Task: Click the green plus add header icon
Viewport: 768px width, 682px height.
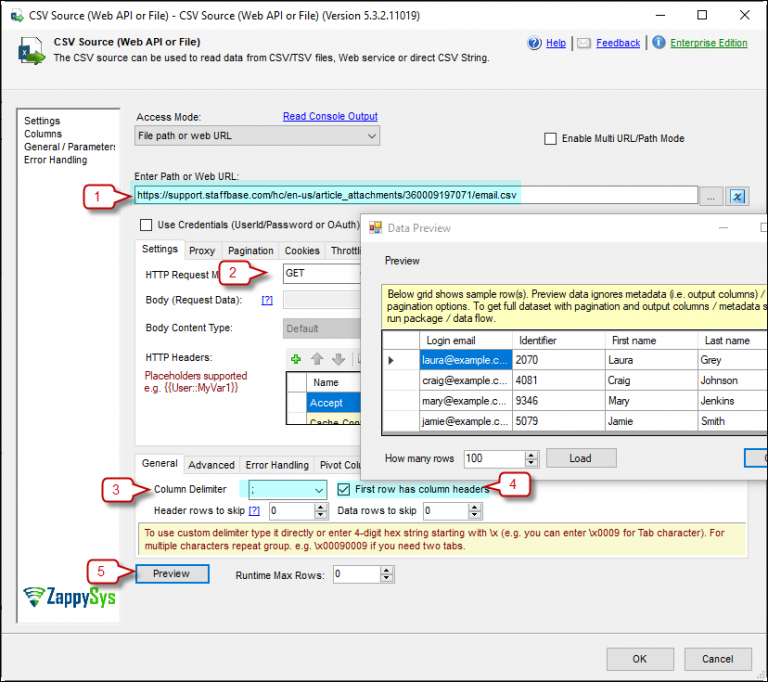Action: [x=296, y=358]
